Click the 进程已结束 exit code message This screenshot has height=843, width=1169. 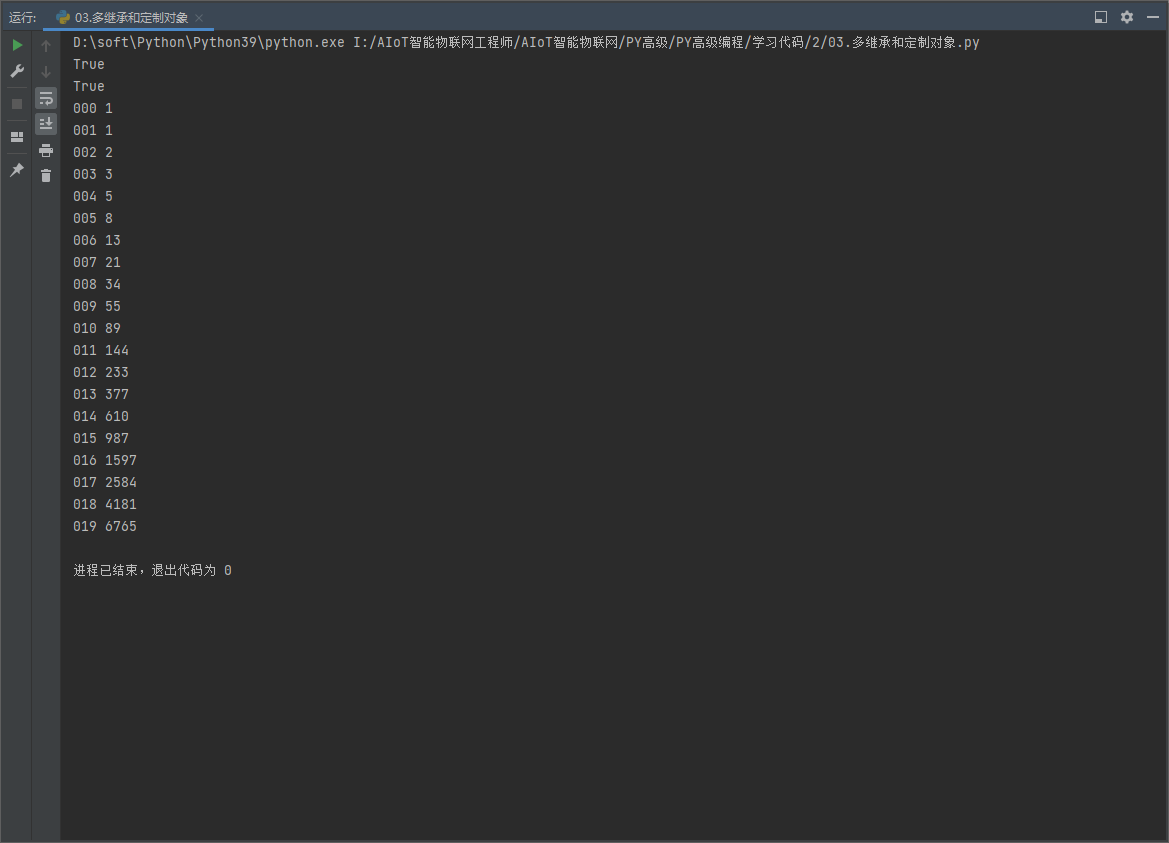pyautogui.click(x=152, y=570)
